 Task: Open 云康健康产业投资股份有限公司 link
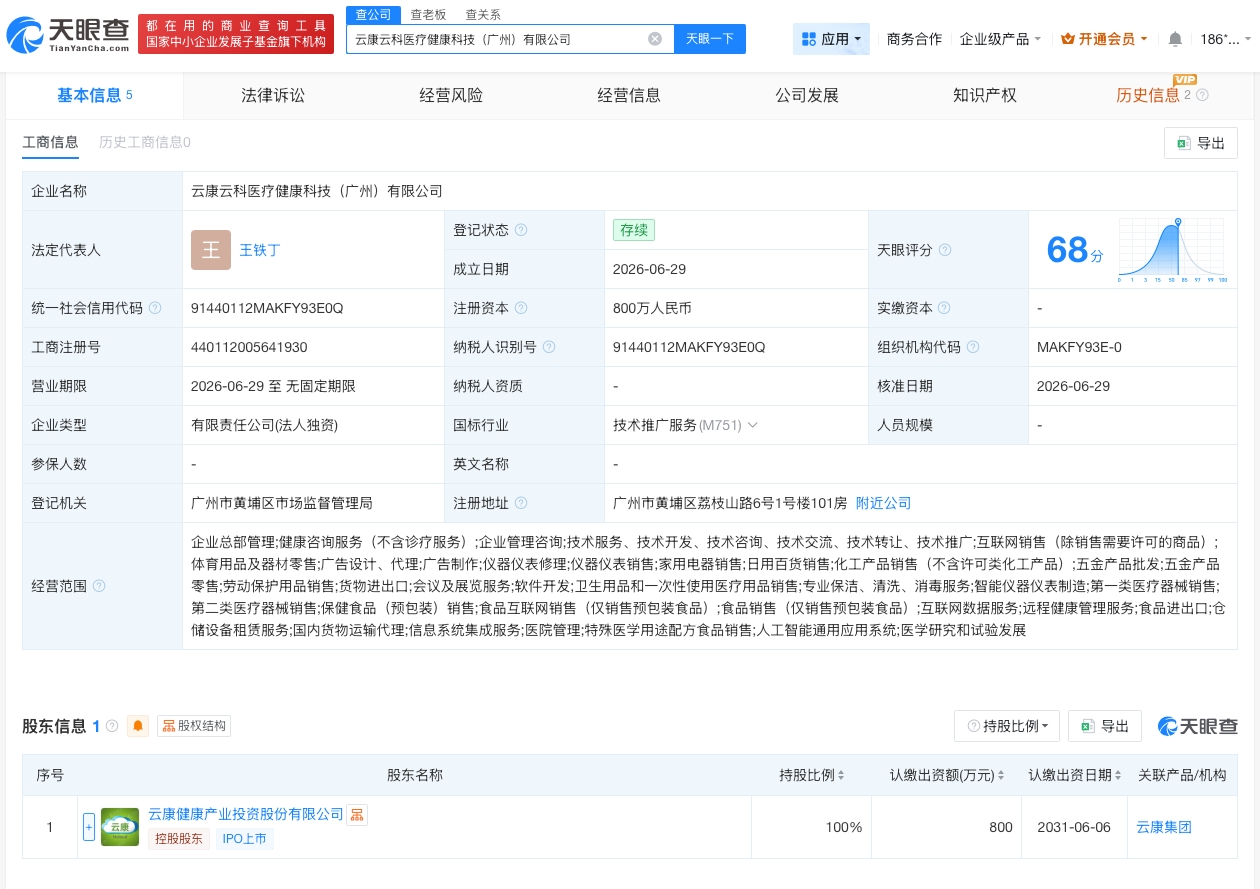[246, 814]
